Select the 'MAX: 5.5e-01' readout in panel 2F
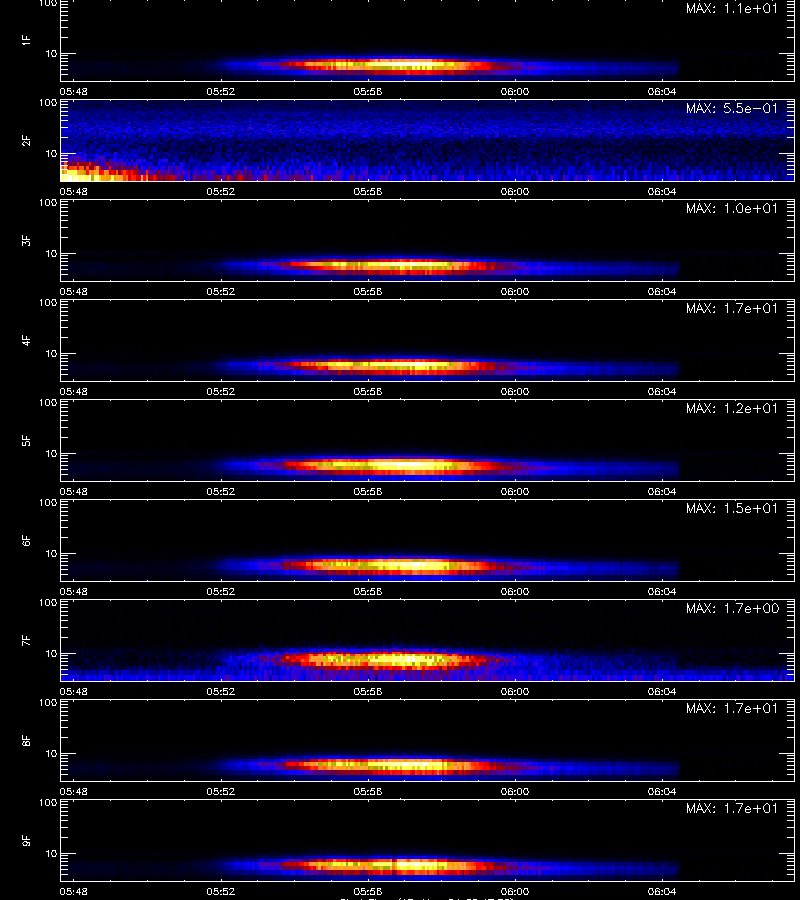 click(732, 108)
